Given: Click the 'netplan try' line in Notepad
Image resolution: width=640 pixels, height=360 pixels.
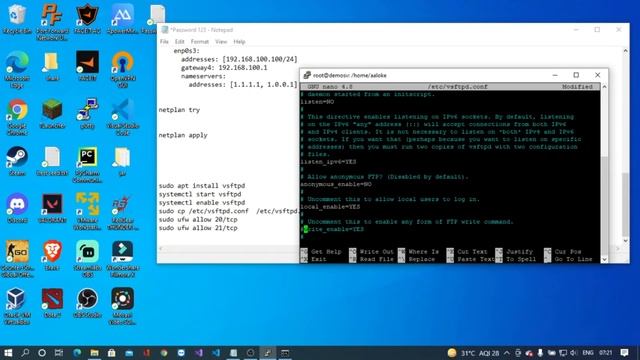Looking at the screenshot, I should (x=179, y=110).
